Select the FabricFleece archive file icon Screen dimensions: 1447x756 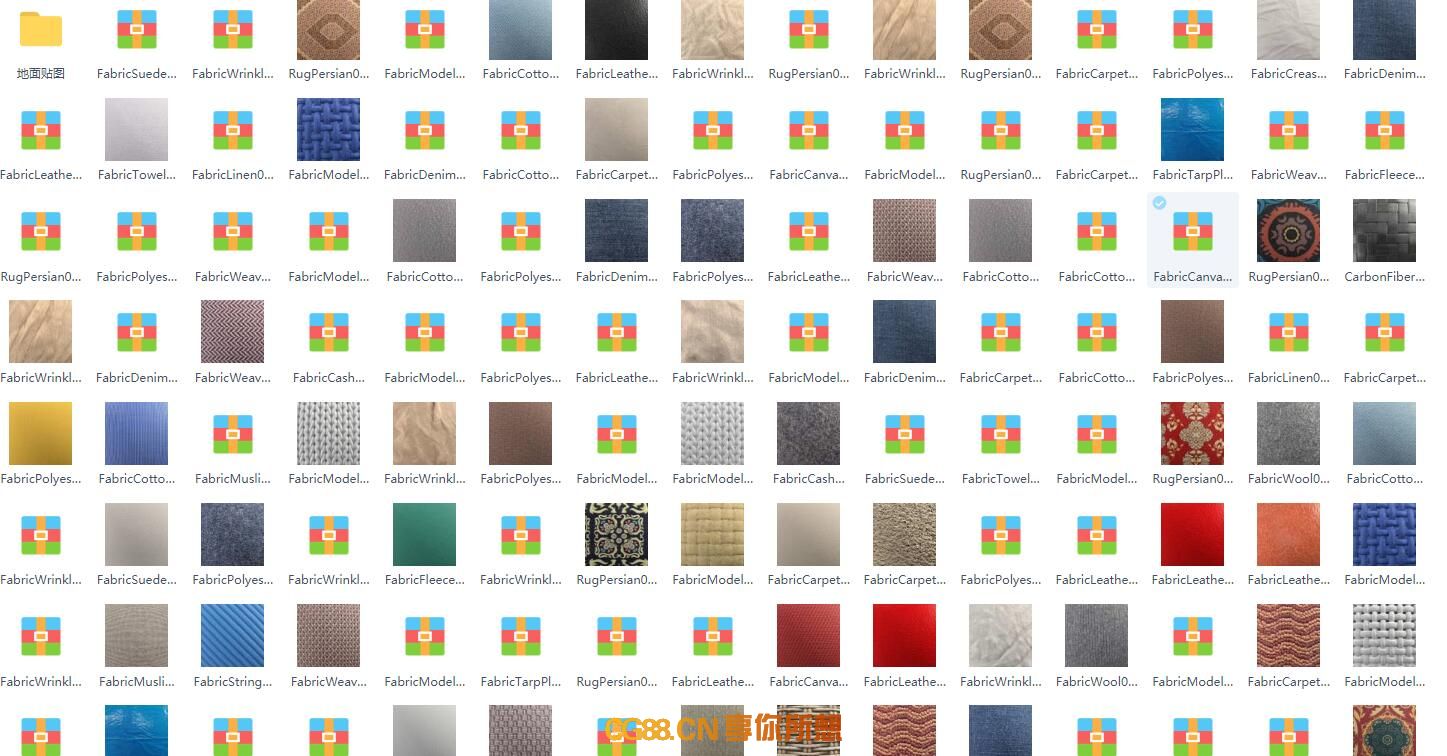coord(1384,130)
